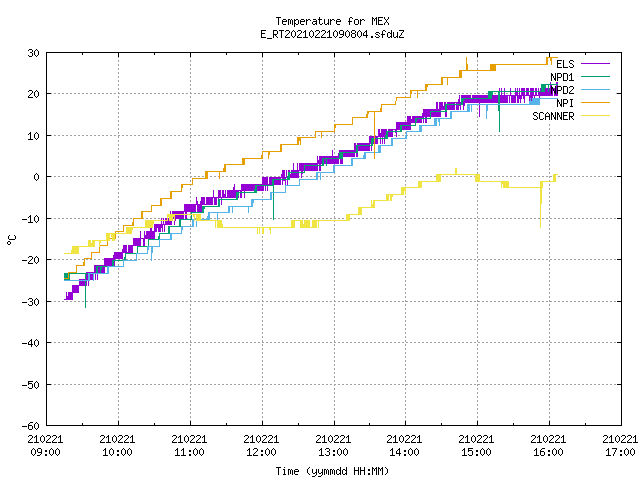Click the NPD2 legend label
This screenshot has height=480, width=640.
(562, 90)
